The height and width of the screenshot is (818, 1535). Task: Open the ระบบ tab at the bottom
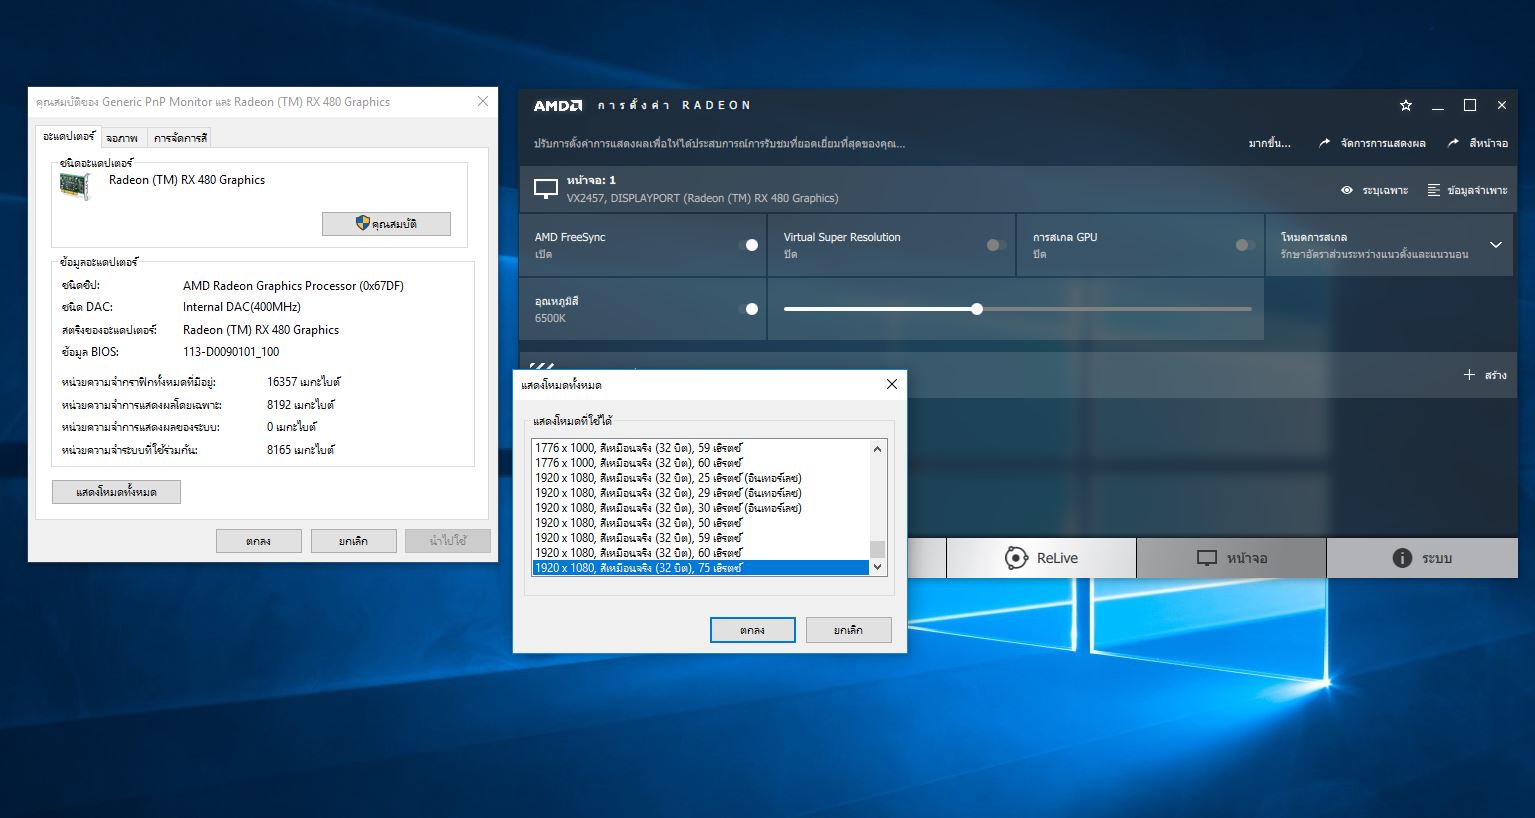click(x=1422, y=558)
